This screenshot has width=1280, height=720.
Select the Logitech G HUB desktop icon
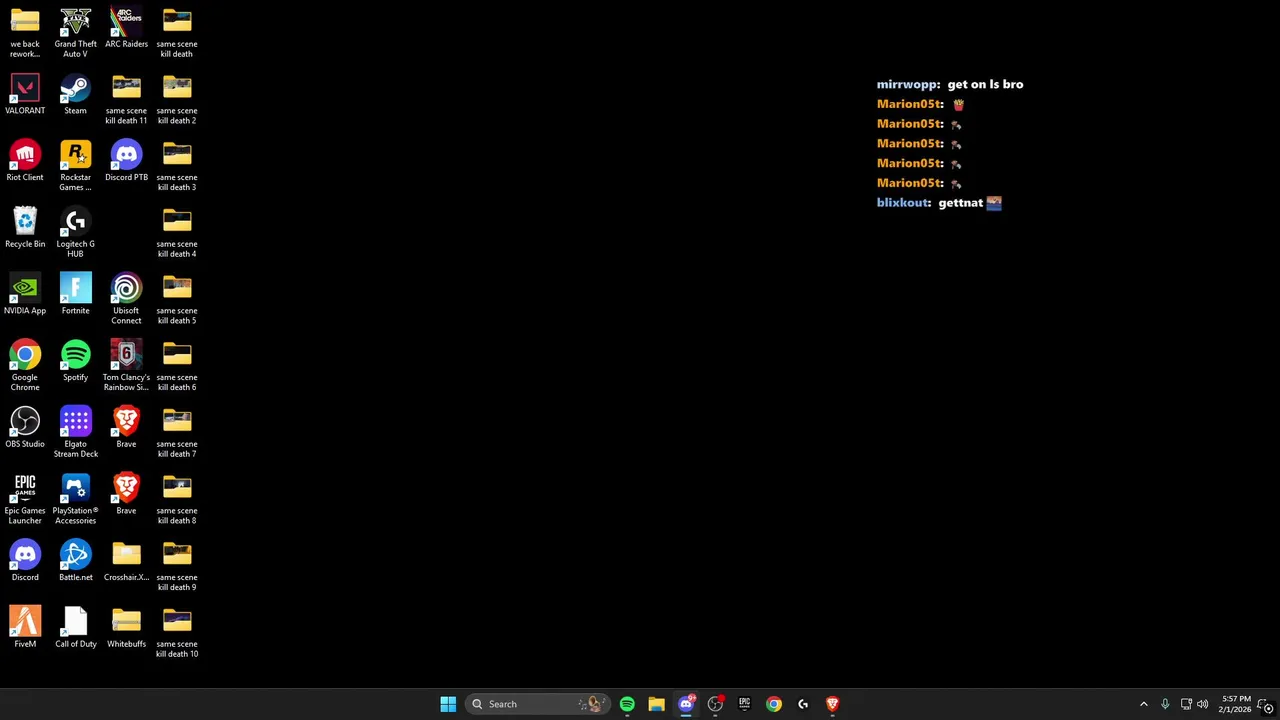tap(75, 232)
